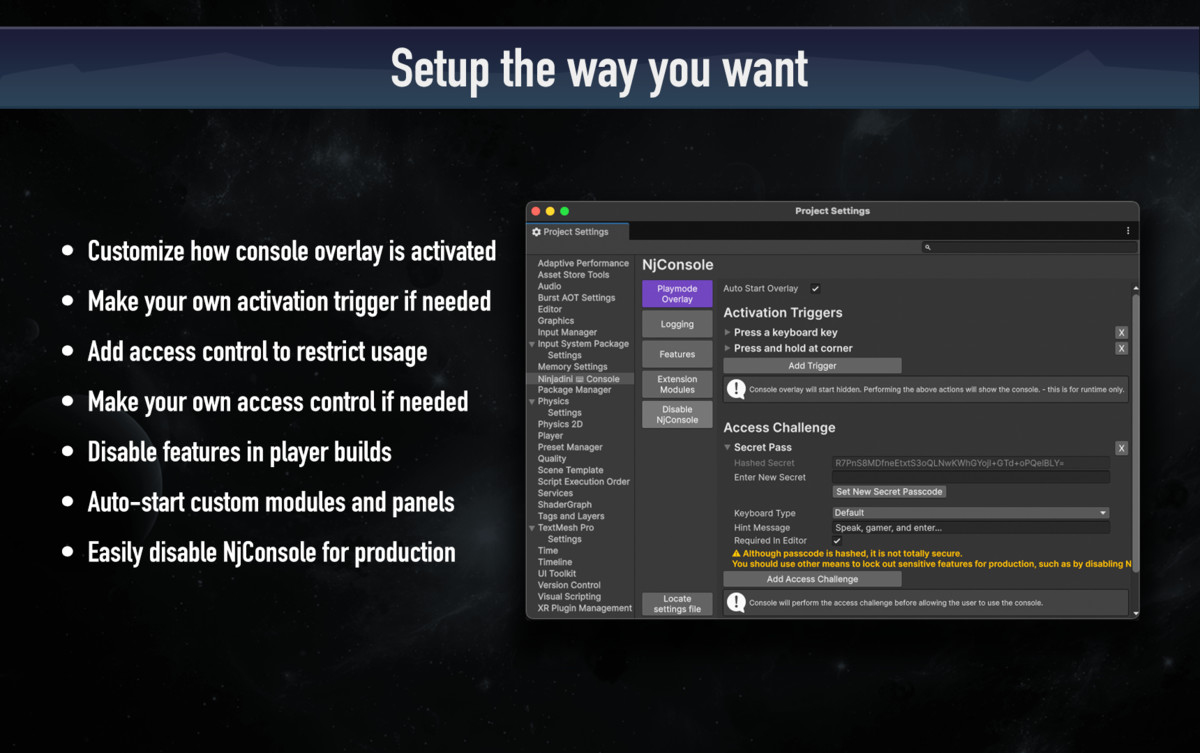Image resolution: width=1200 pixels, height=753 pixels.
Task: Select Quality in settings list
Action: (552, 459)
